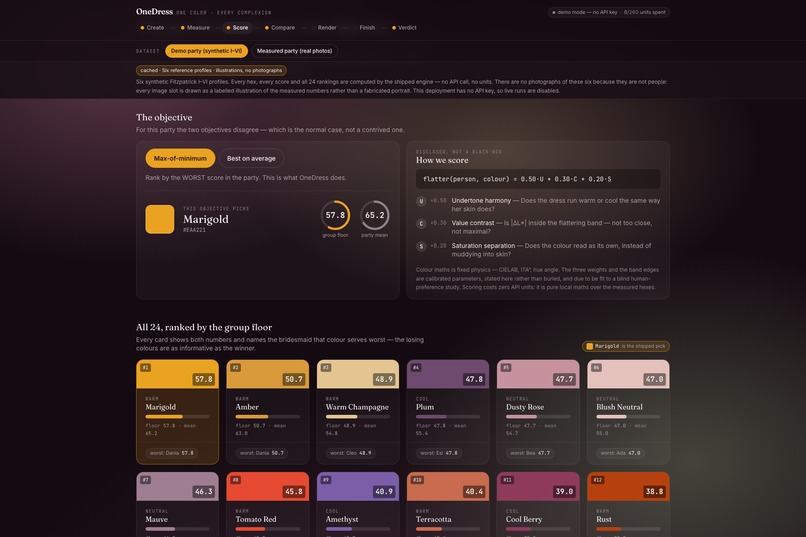Click the Tomato Red header swatch
This screenshot has width=806, height=537.
(268, 486)
